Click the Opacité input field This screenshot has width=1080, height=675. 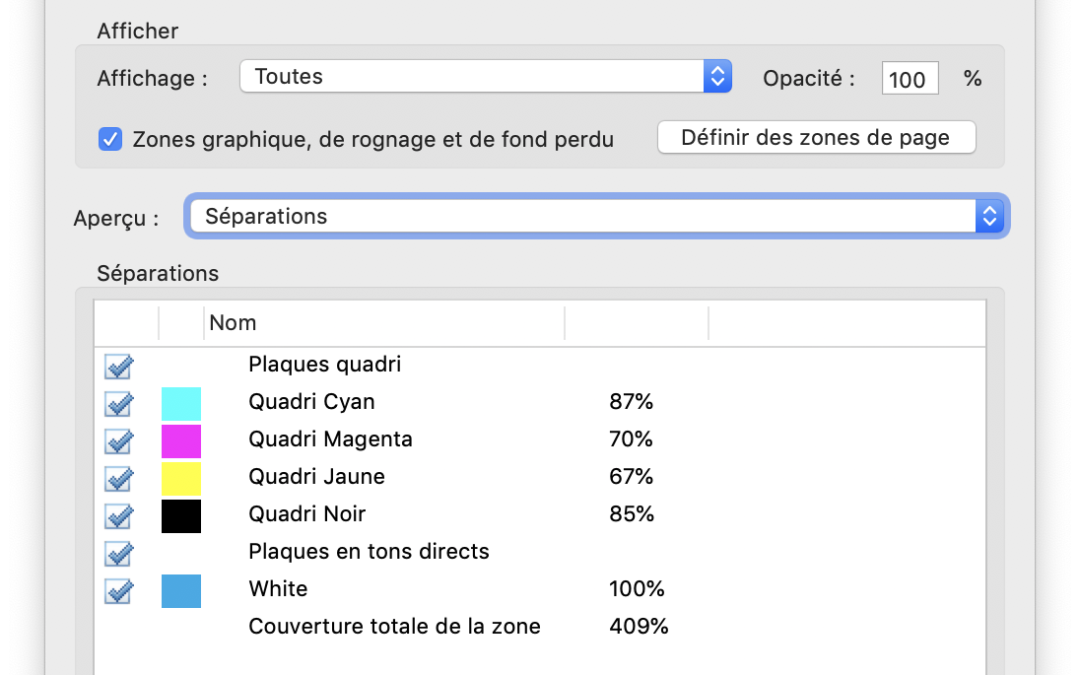tap(909, 79)
